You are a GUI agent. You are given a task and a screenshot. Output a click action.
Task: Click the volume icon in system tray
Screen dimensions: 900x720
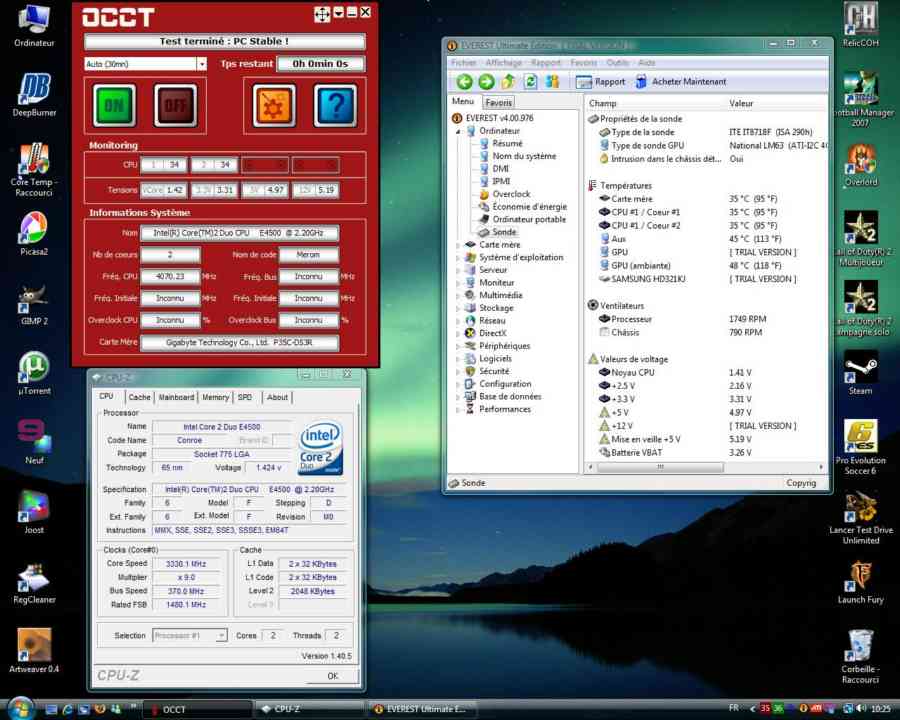(860, 709)
